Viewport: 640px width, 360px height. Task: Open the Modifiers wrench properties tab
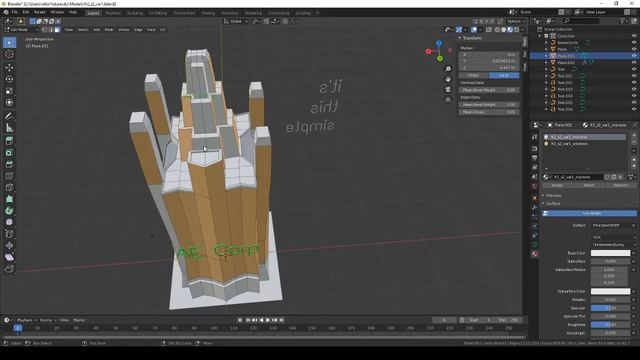tap(535, 207)
